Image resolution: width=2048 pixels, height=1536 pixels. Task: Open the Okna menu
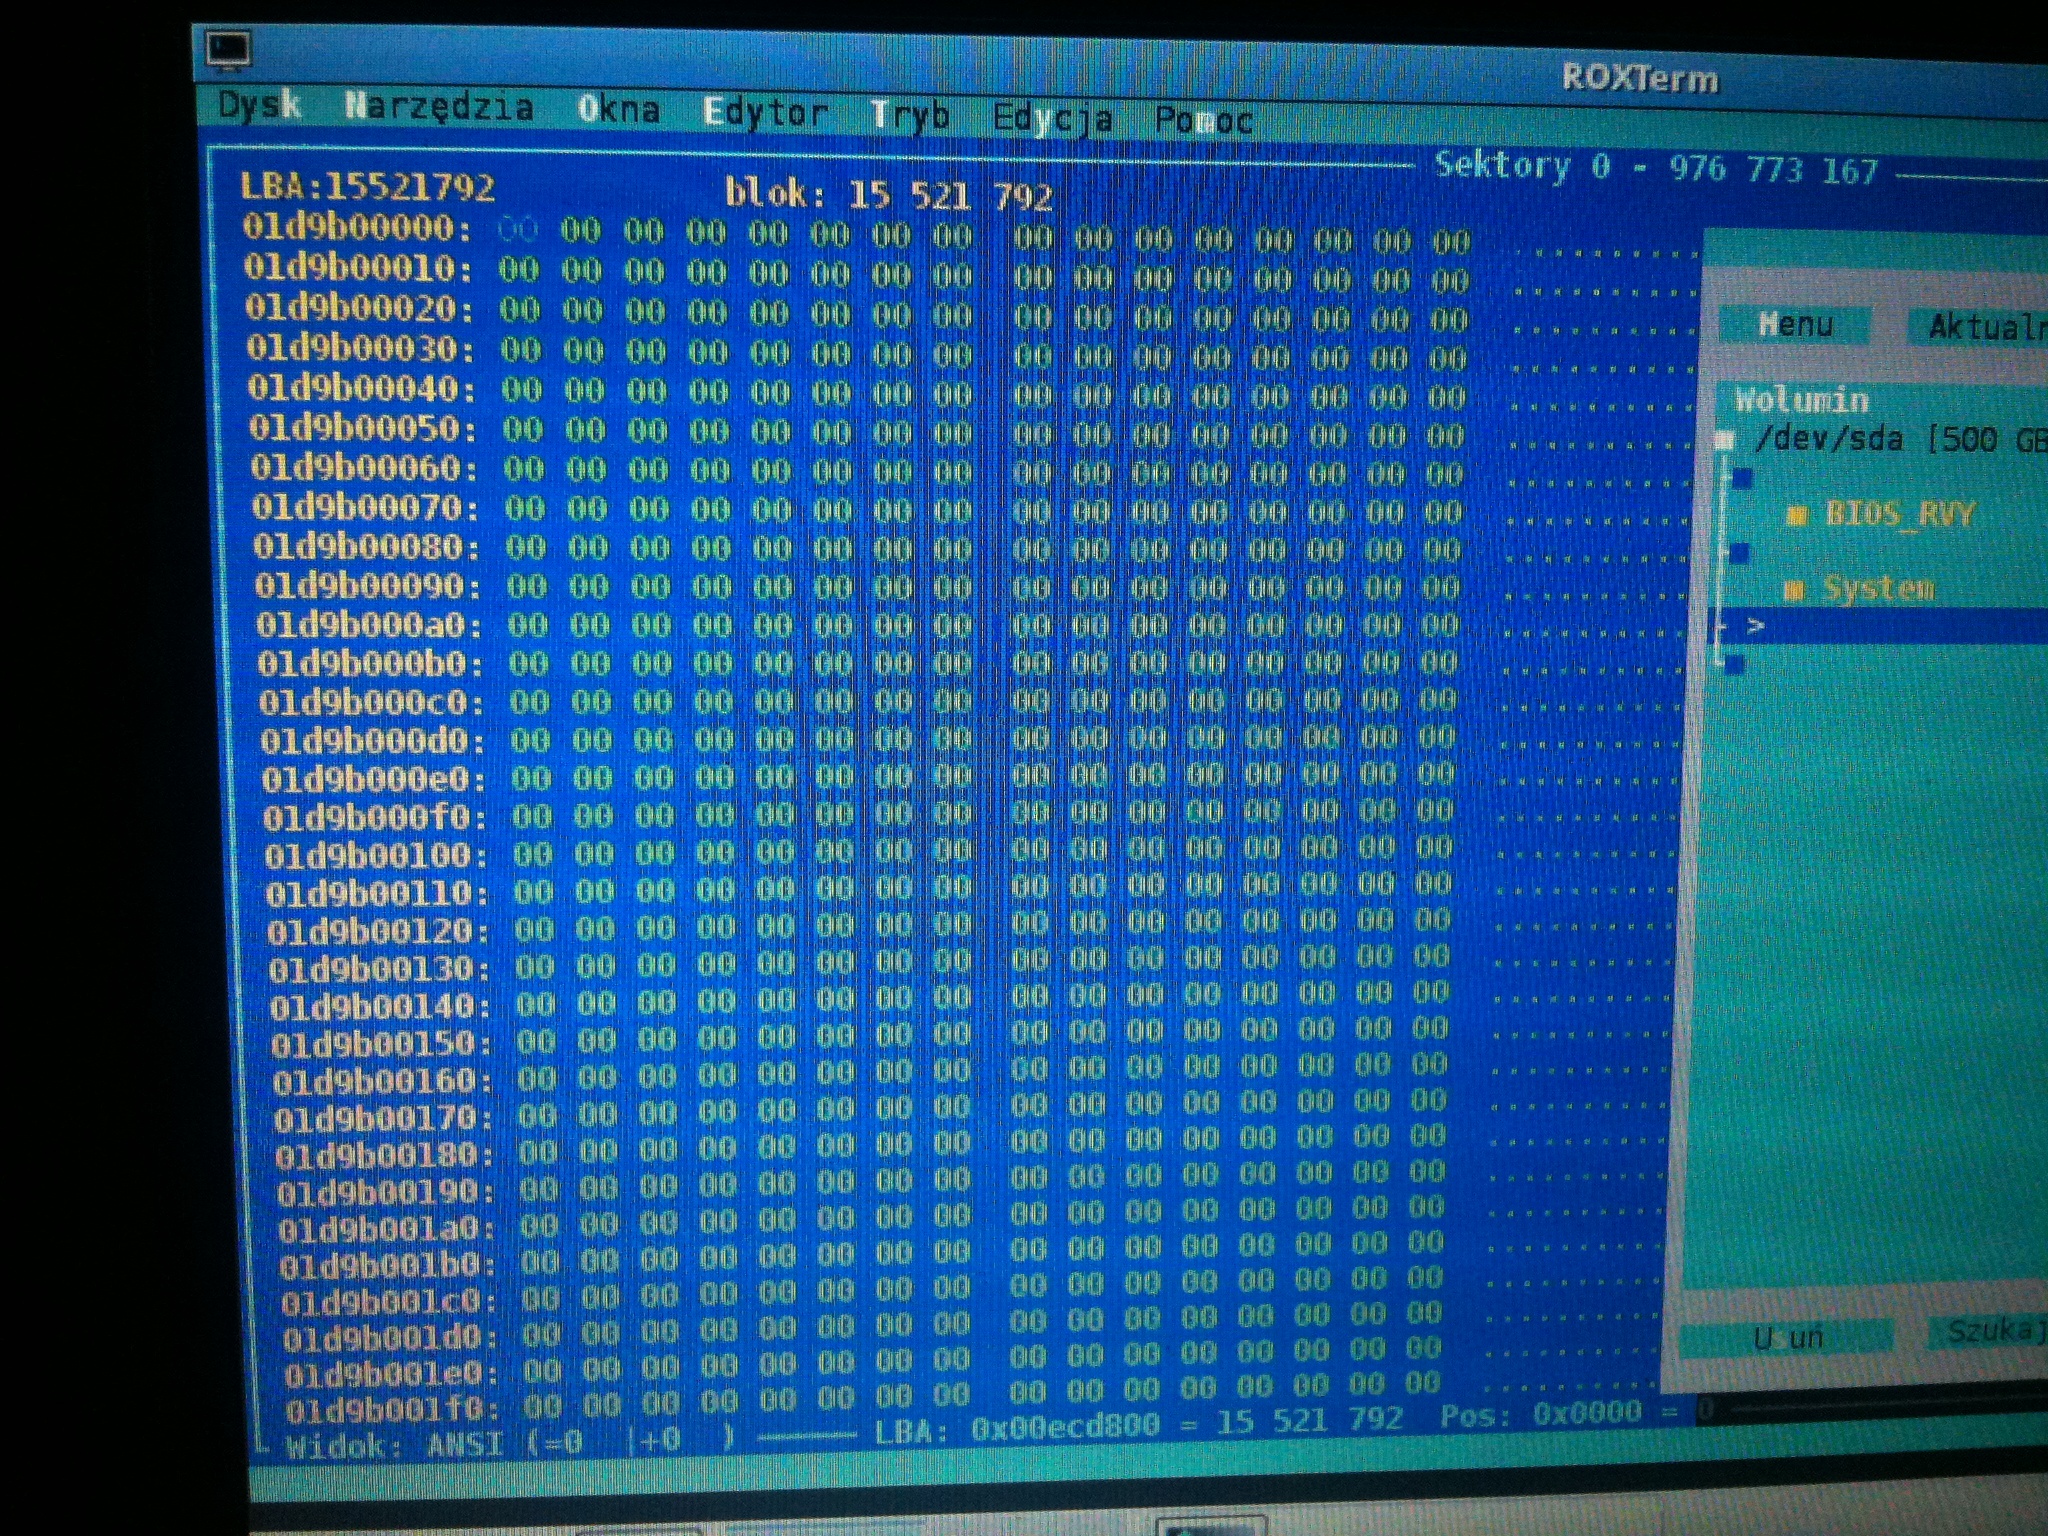[618, 110]
